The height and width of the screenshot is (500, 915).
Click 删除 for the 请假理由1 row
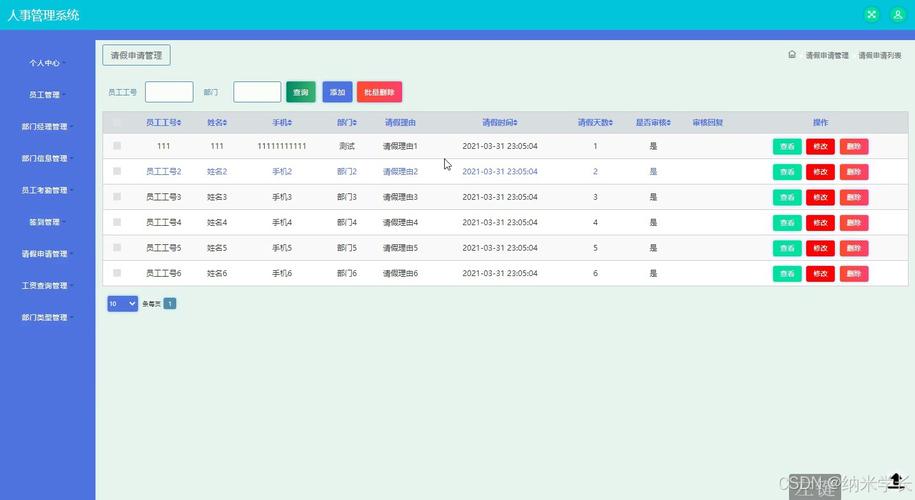(x=854, y=146)
